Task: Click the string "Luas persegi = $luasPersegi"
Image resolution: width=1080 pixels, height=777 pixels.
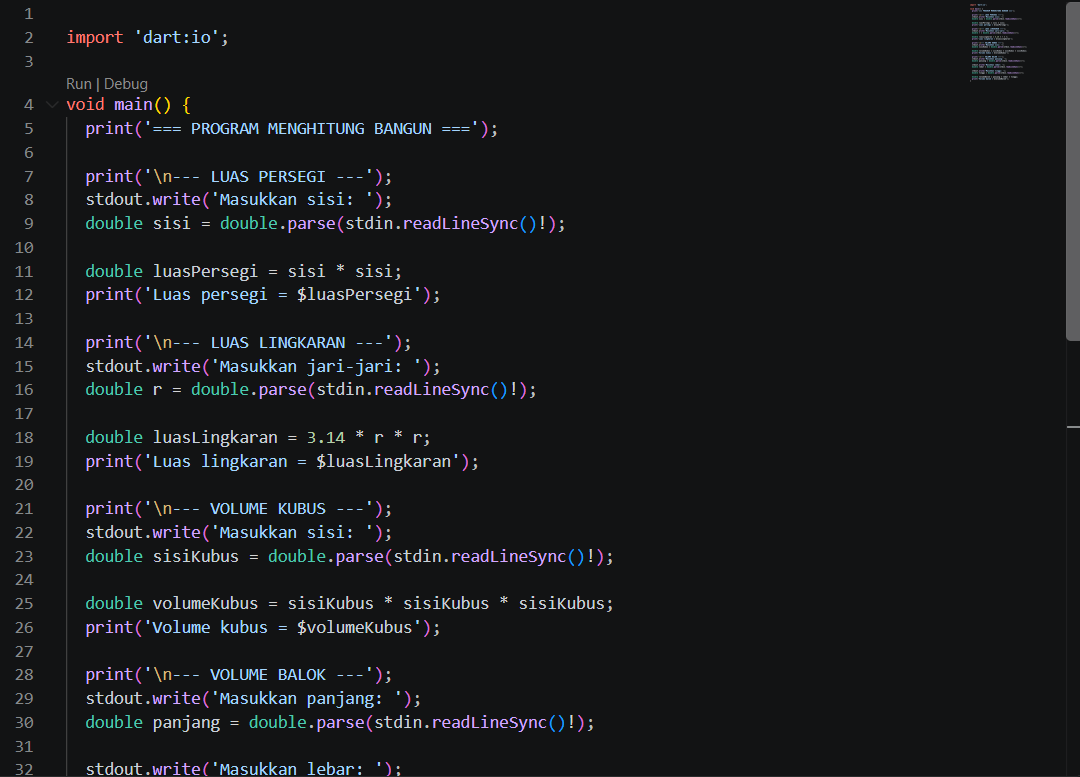Action: (282, 295)
